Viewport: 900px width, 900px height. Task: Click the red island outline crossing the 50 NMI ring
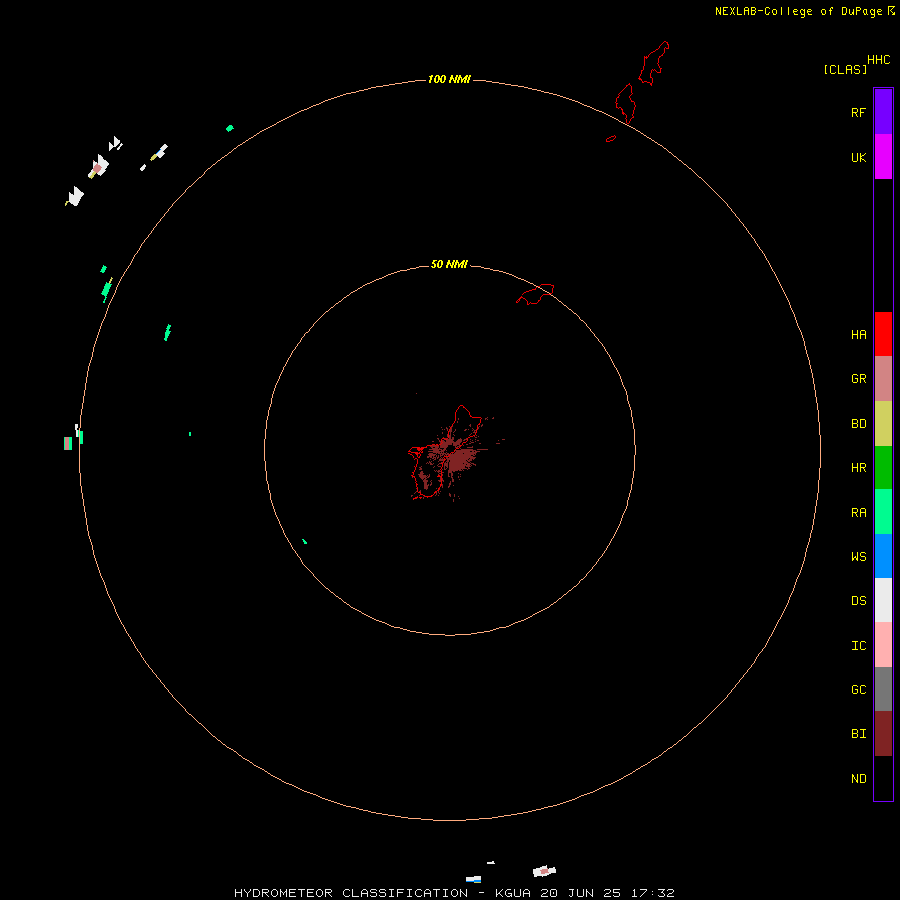click(535, 294)
